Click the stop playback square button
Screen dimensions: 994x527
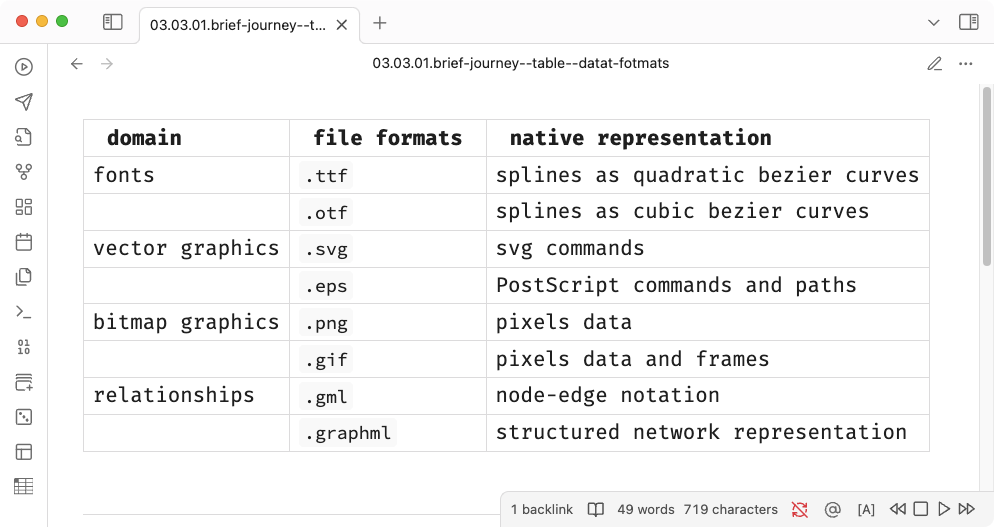[921, 509]
